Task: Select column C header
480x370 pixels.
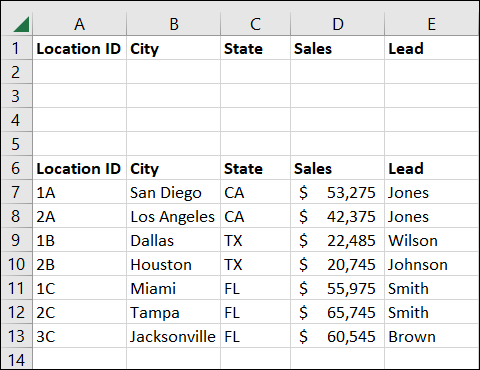Action: coord(256,24)
